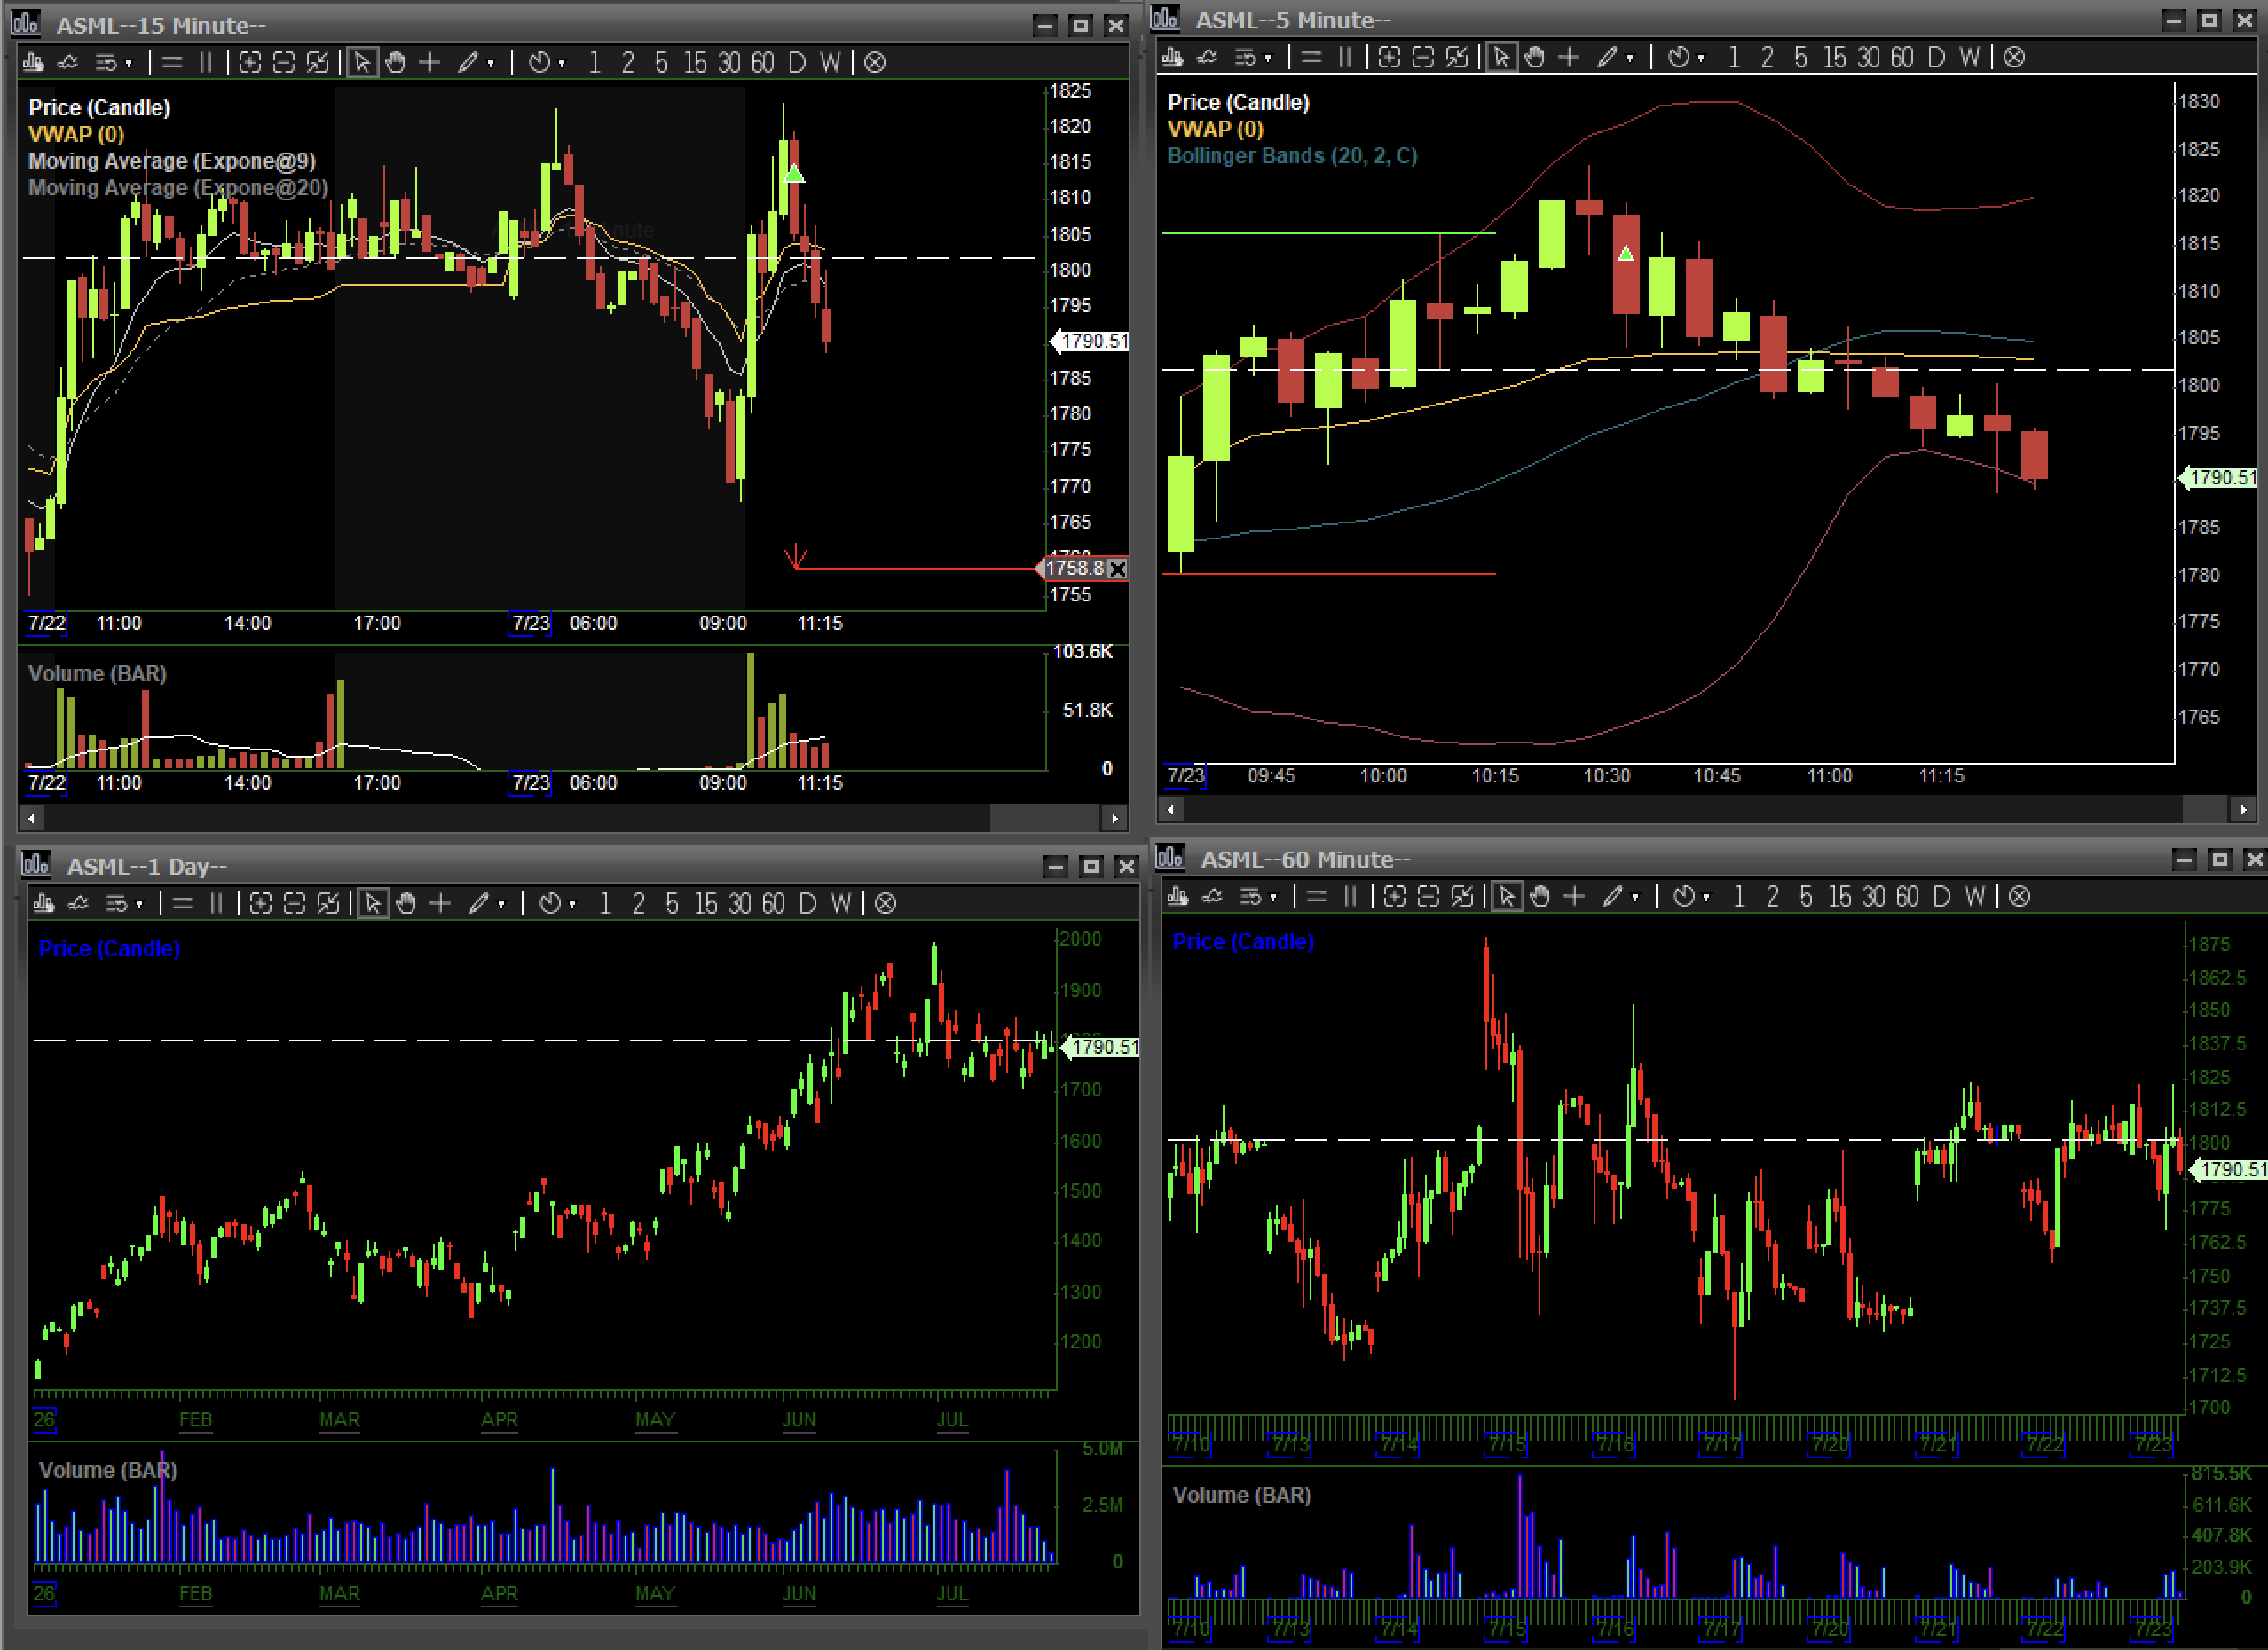Enable crosshair tool in 5 Minute toolbar

tap(1569, 57)
